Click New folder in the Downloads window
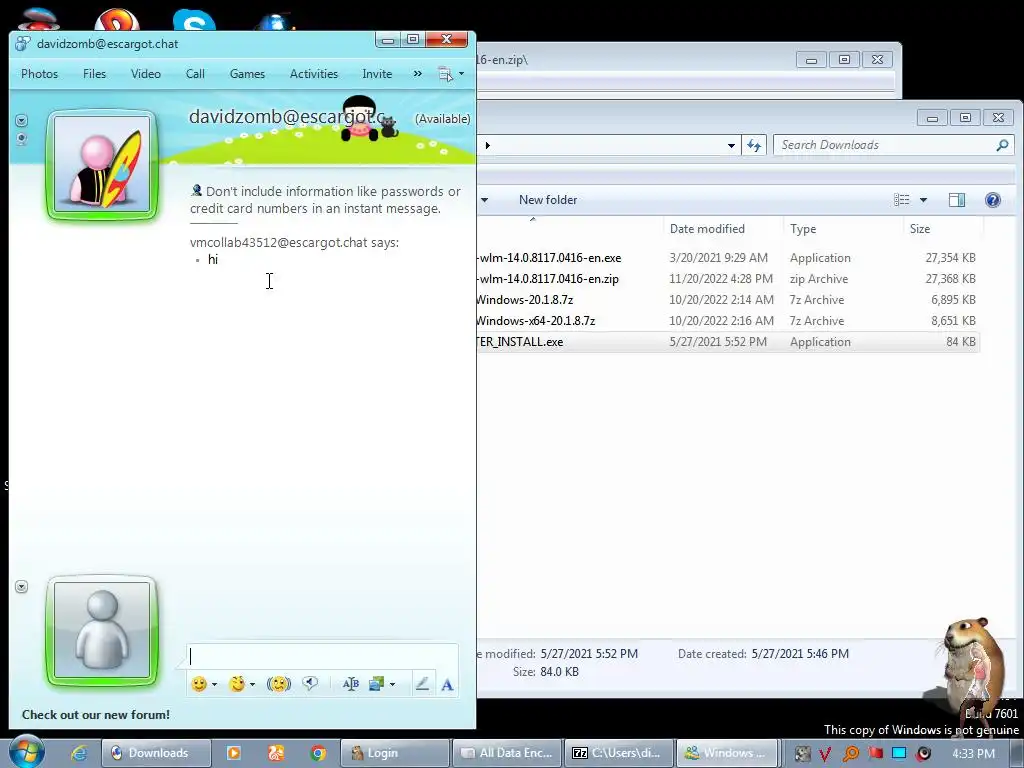 coord(548,200)
